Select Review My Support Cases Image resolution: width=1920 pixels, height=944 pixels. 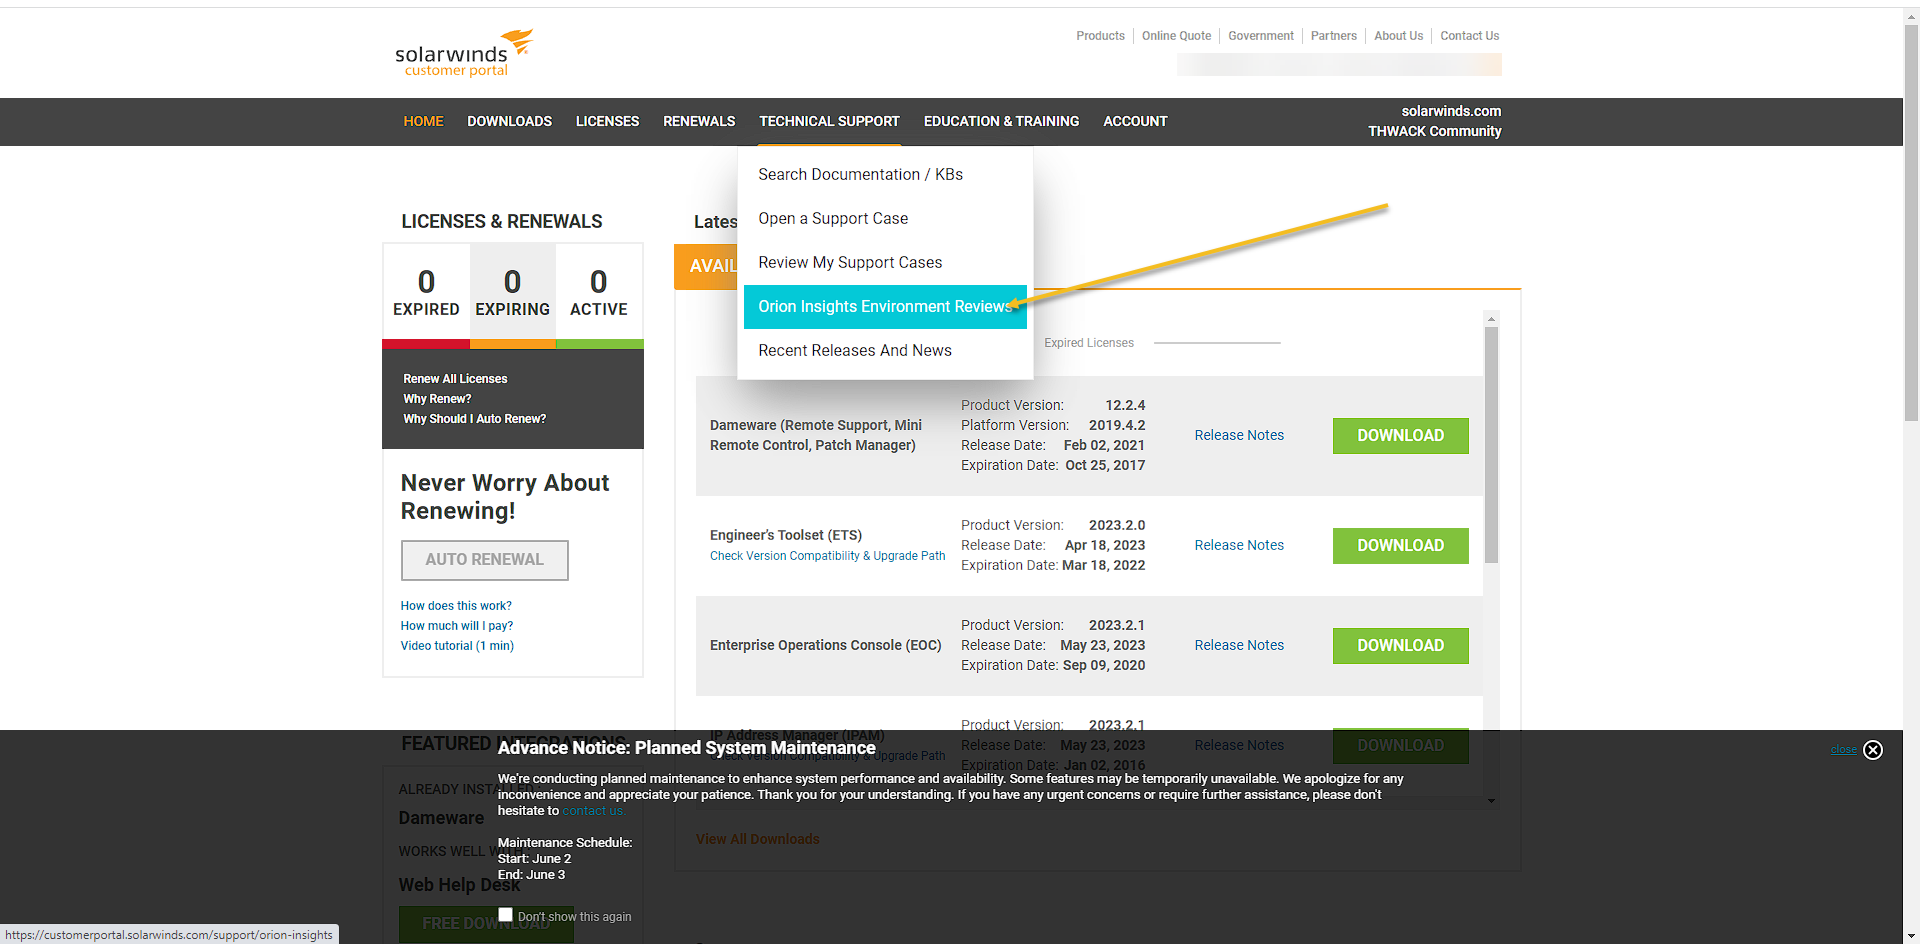pyautogui.click(x=885, y=262)
